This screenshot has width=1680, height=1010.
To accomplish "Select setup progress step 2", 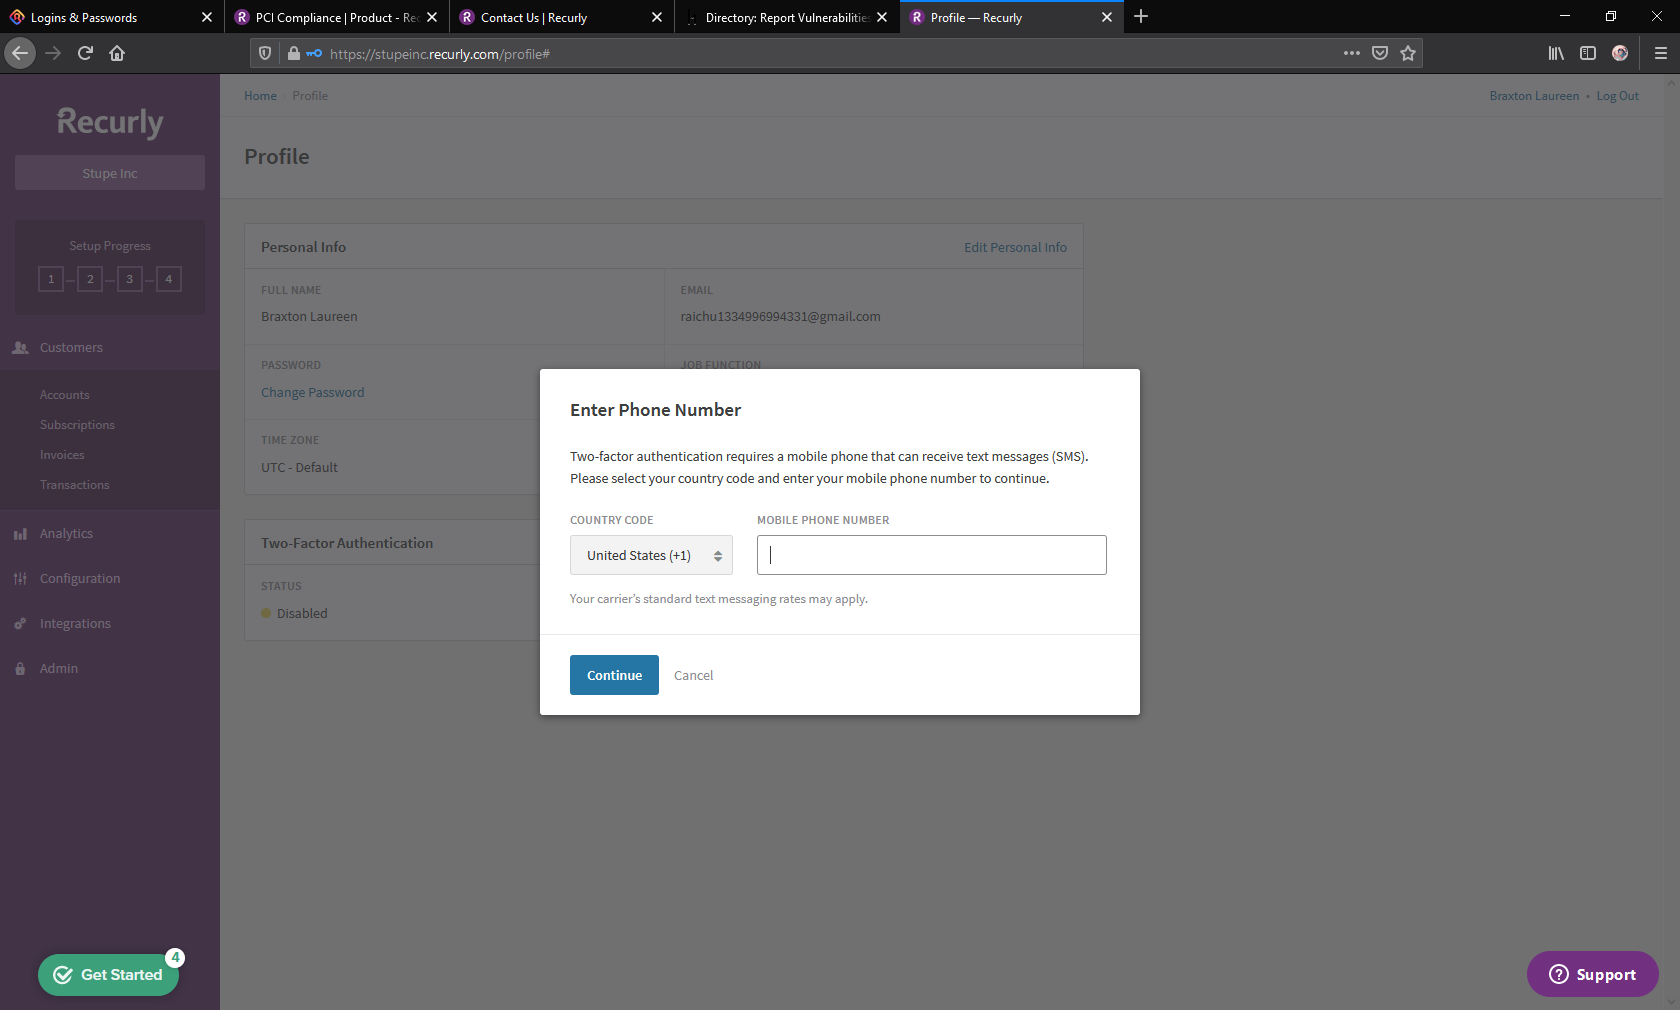I will click(90, 279).
